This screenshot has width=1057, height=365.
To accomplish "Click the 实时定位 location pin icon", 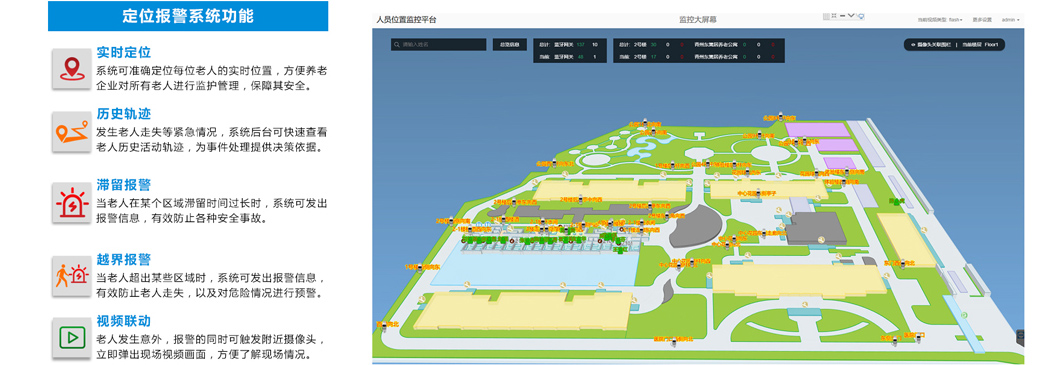I will click(x=71, y=69).
